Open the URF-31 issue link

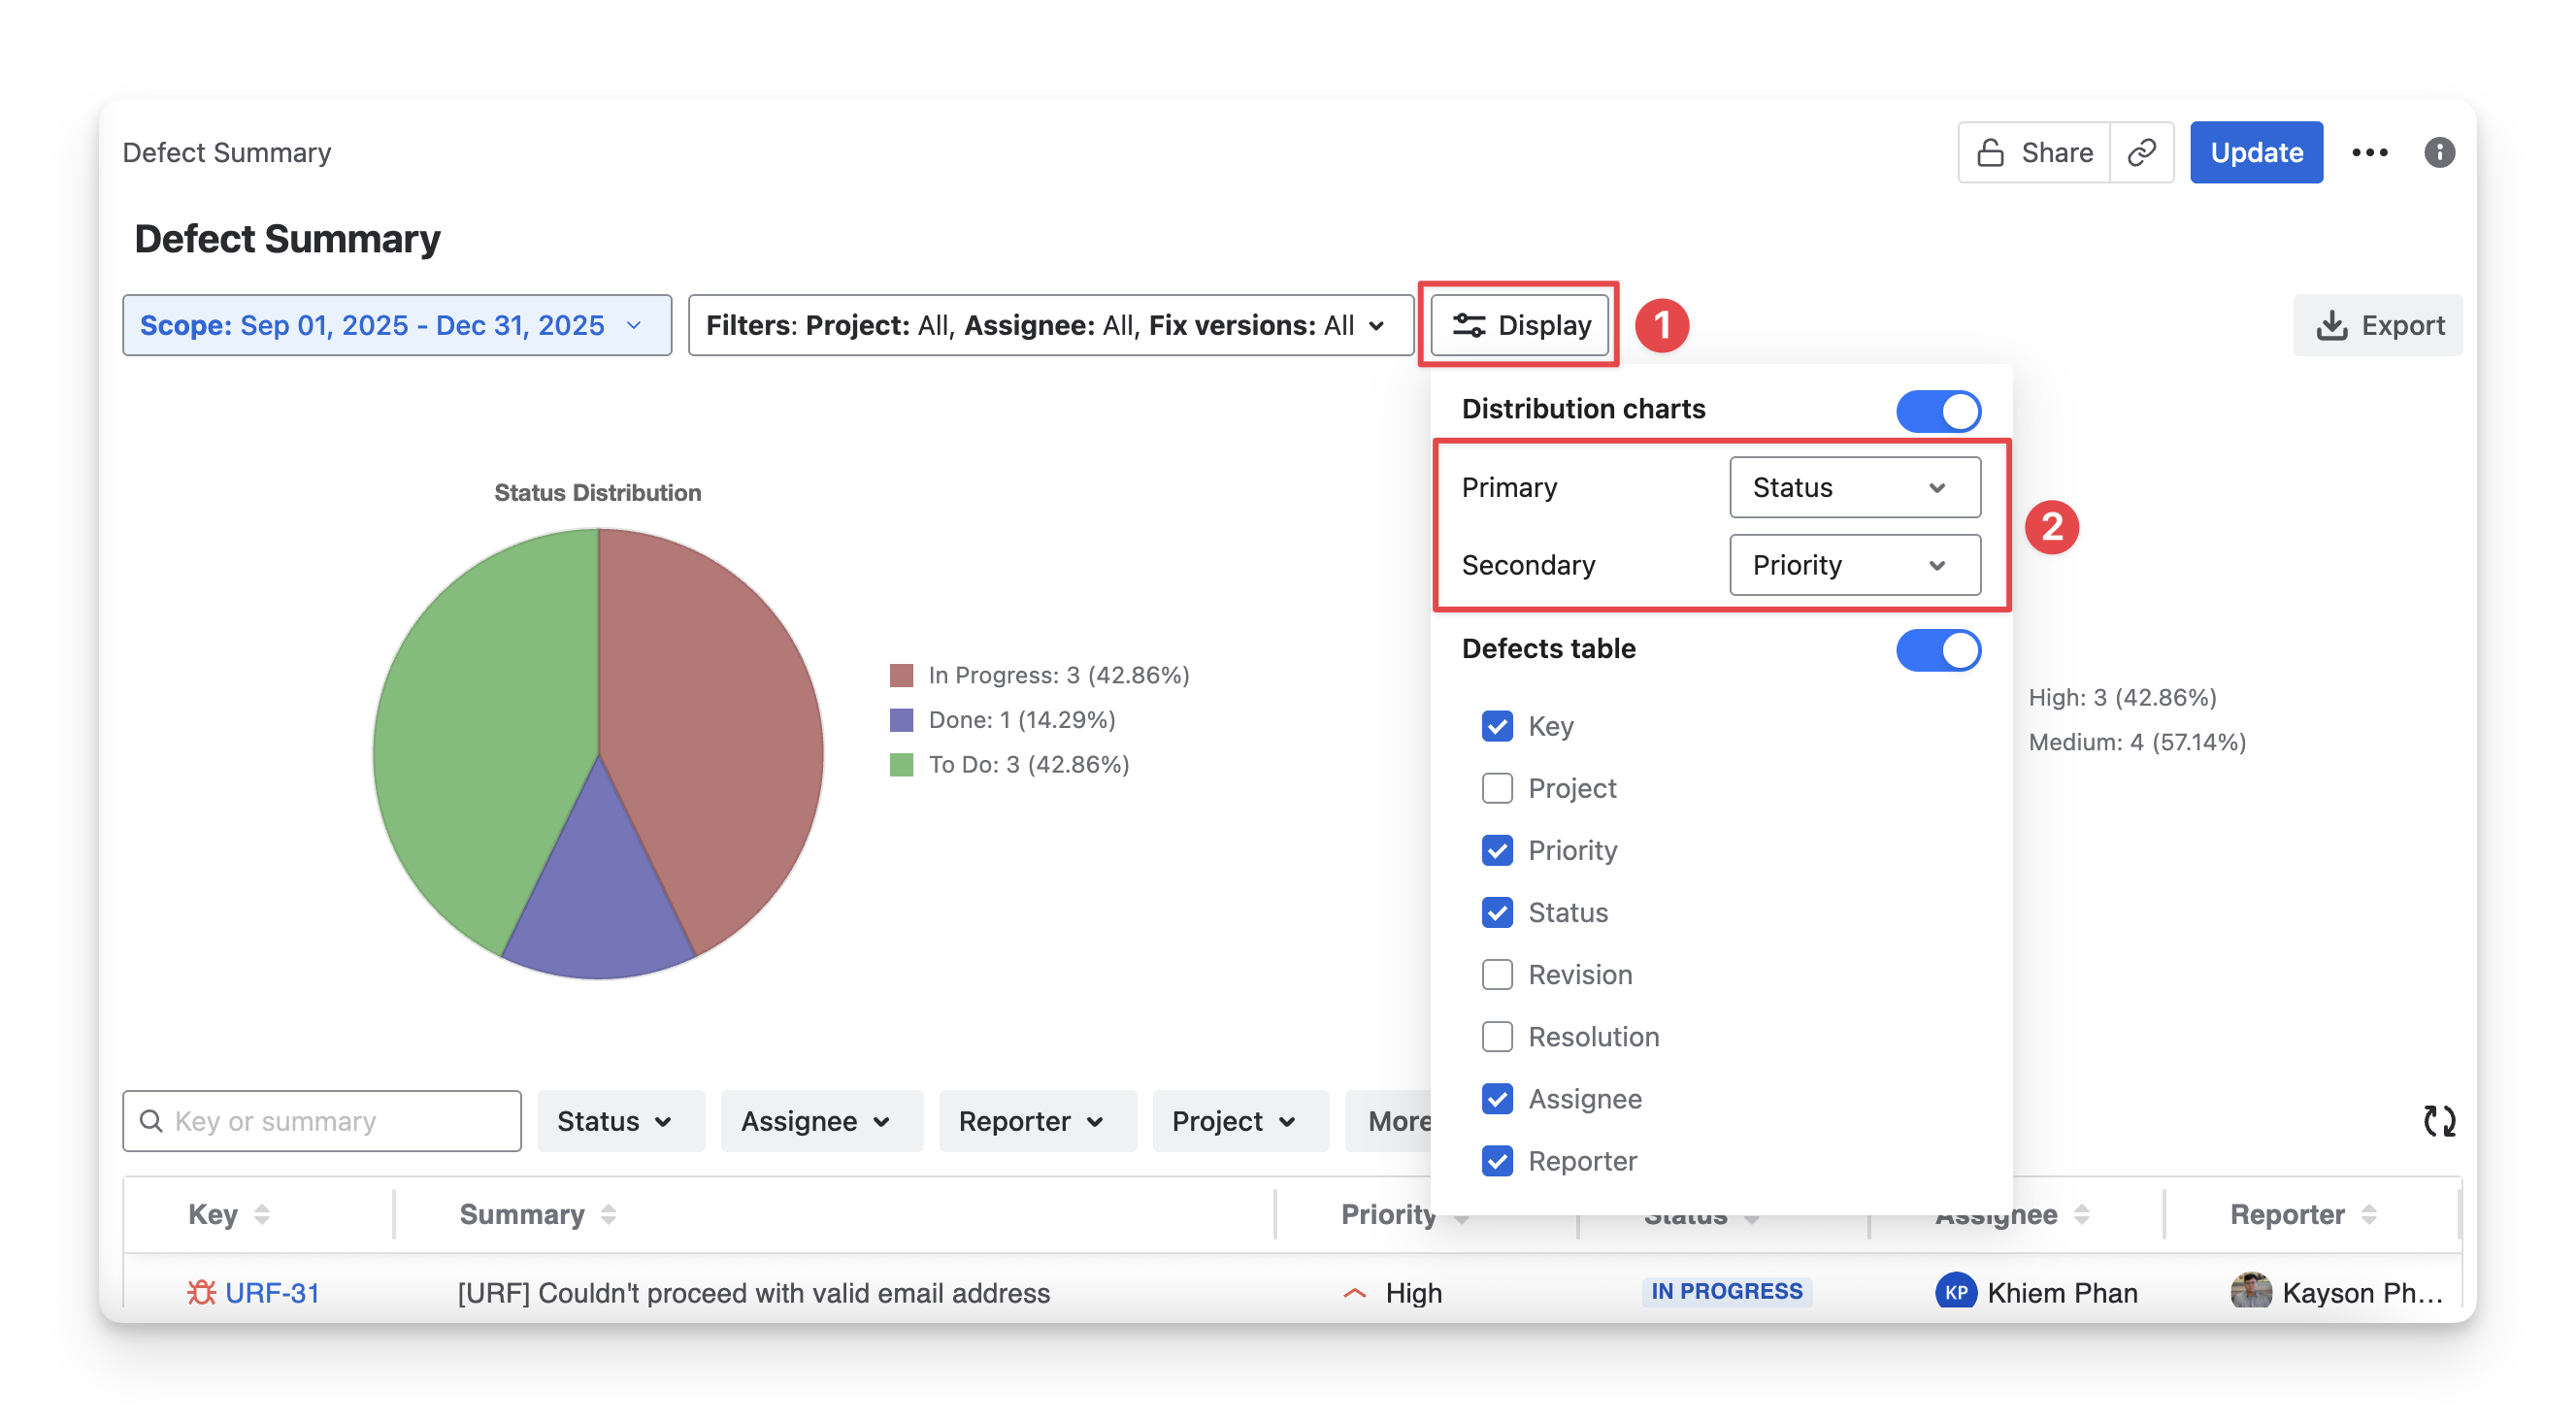tap(272, 1292)
